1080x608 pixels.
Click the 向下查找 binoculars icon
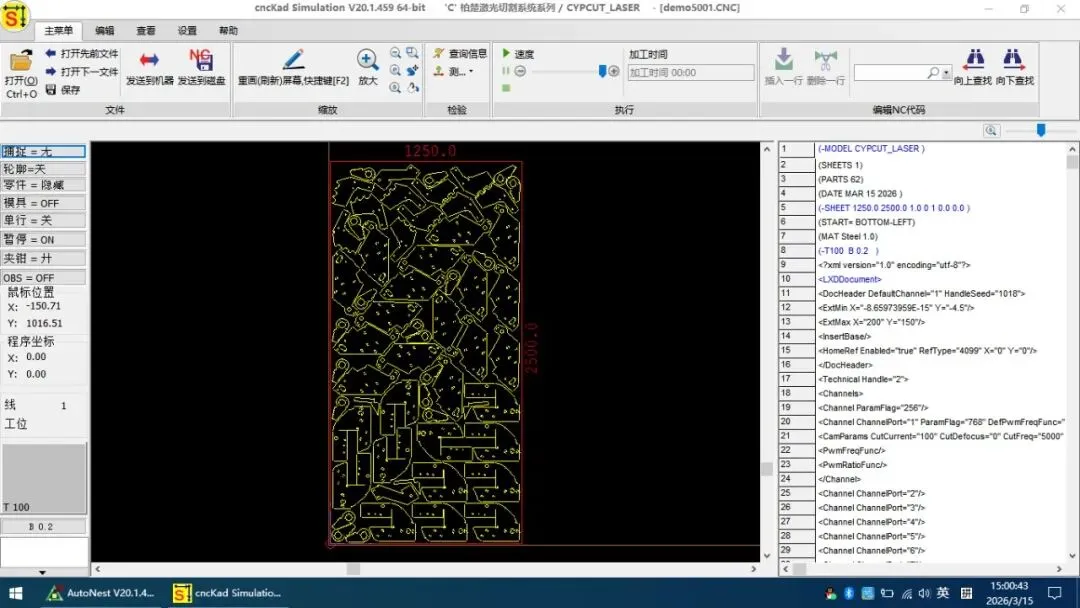[1014, 59]
